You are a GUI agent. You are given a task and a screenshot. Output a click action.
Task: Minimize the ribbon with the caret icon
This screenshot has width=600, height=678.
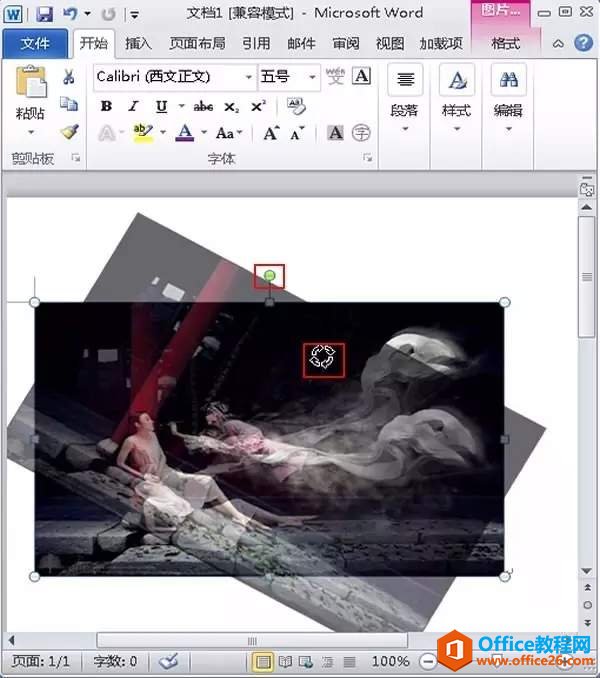pyautogui.click(x=558, y=44)
